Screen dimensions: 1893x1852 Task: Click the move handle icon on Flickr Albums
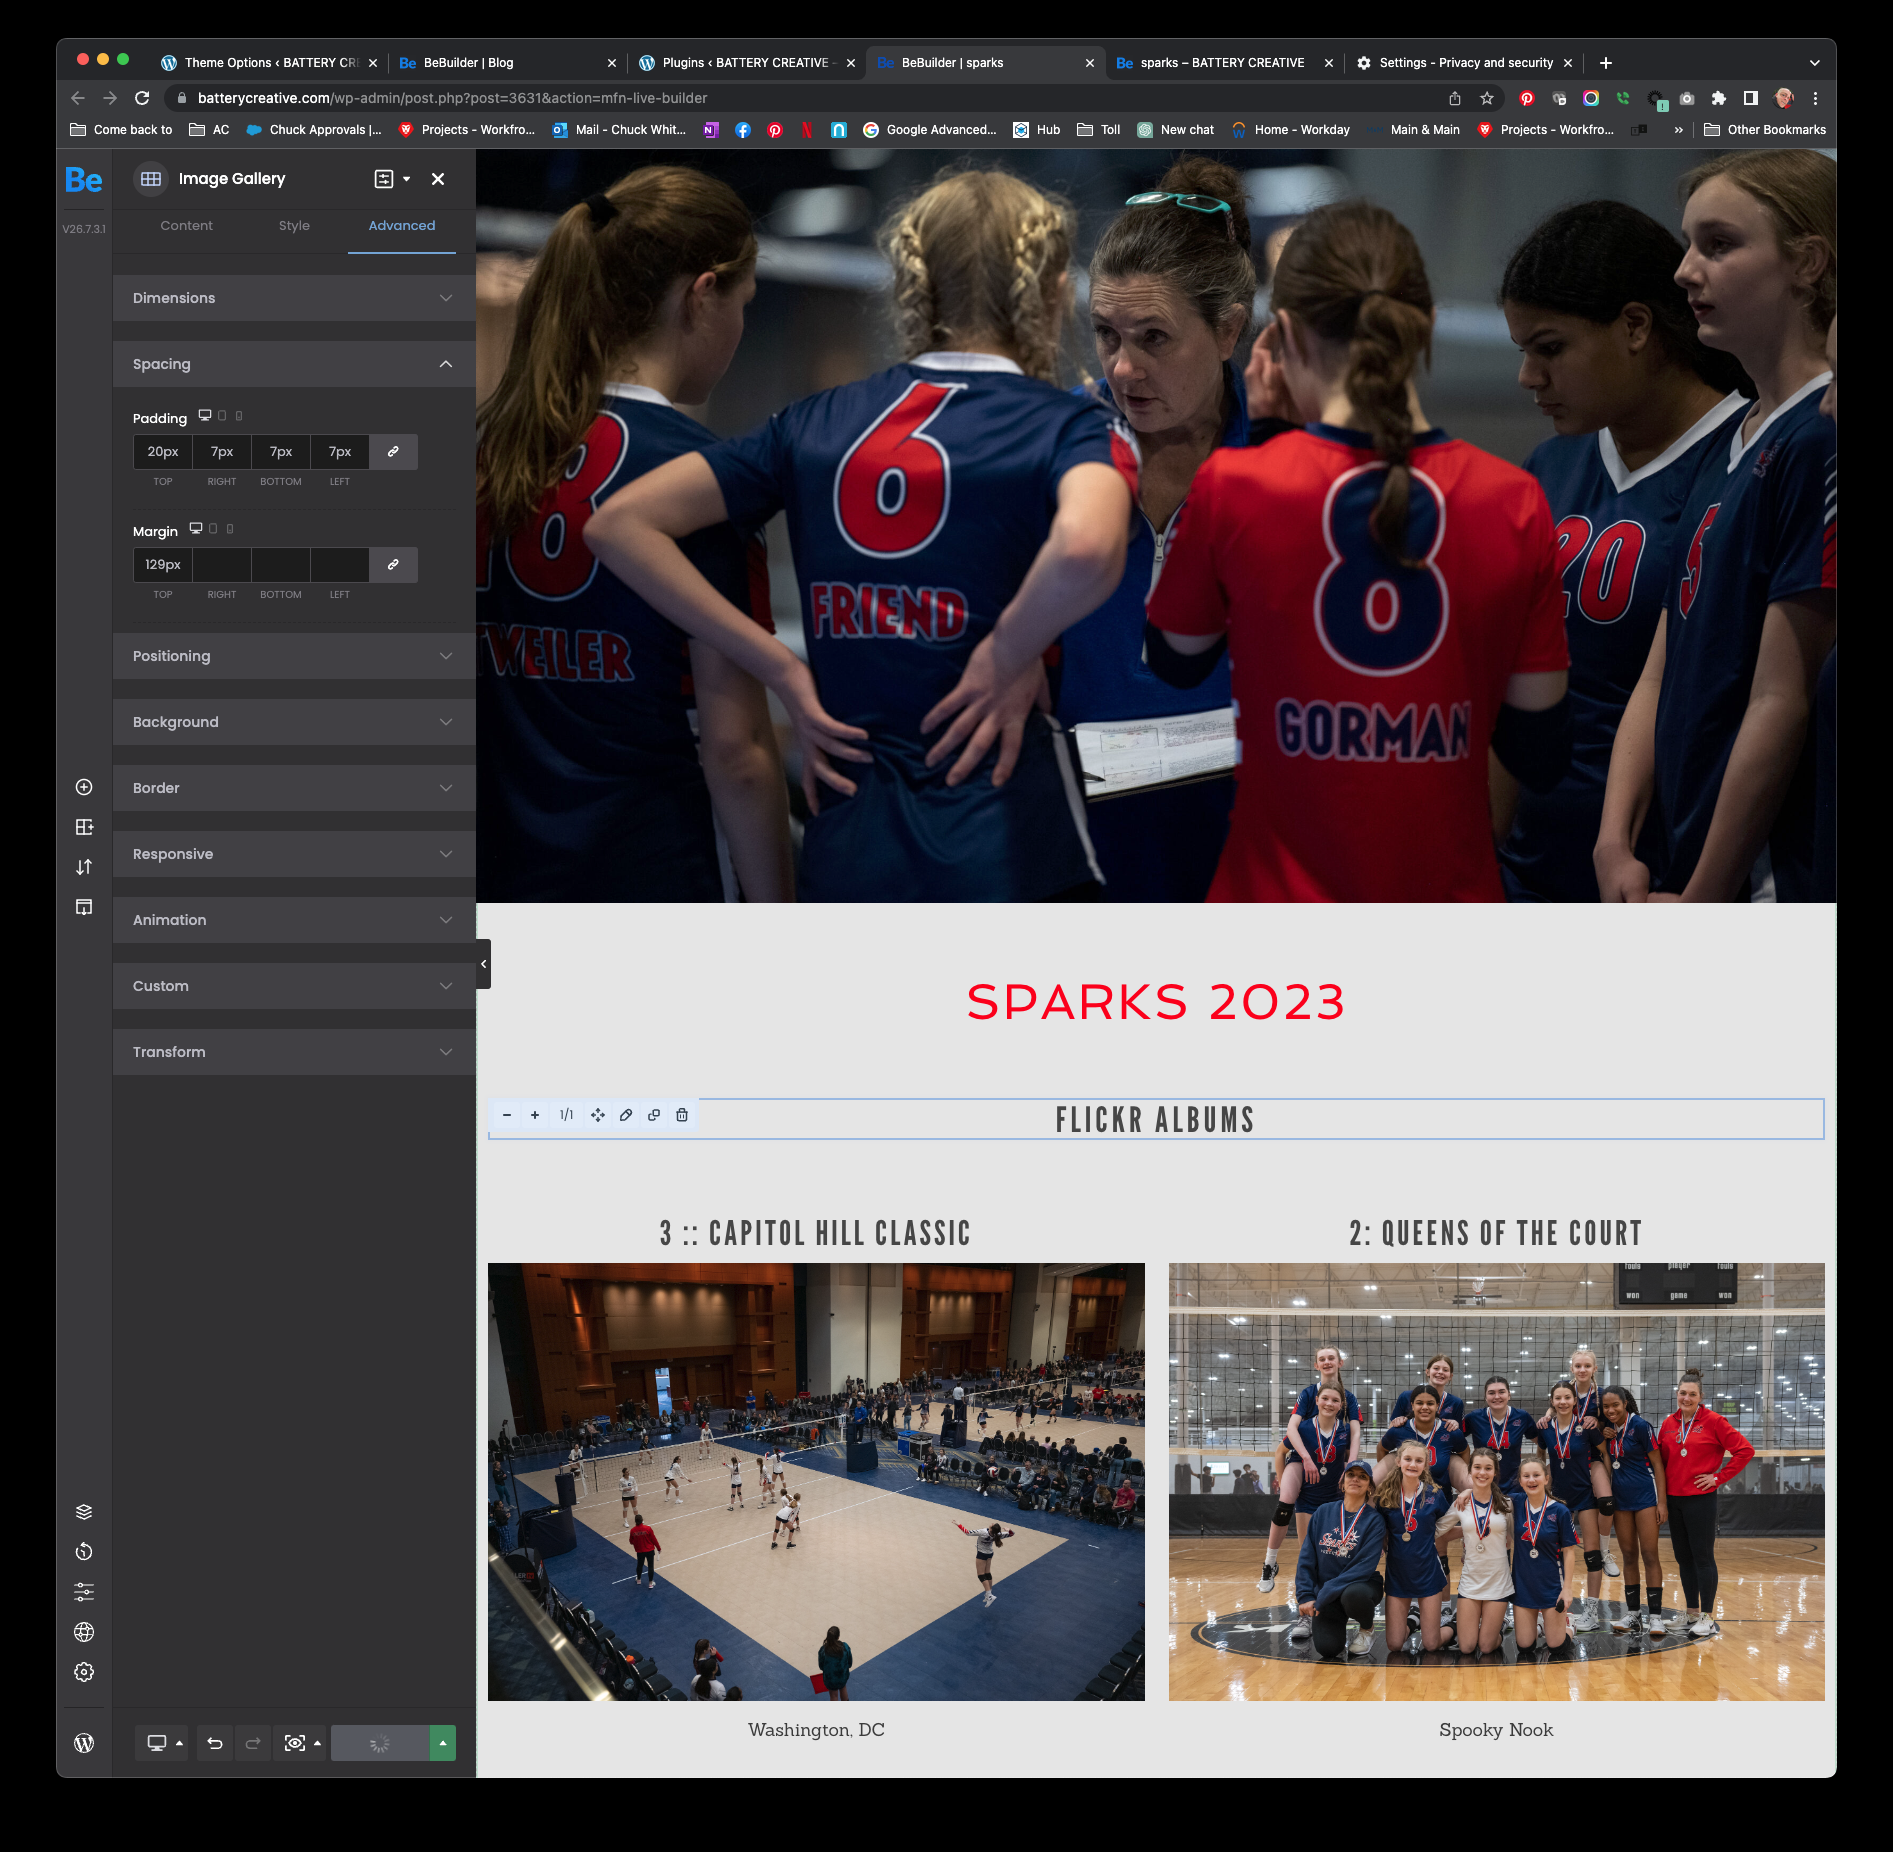pos(598,1115)
